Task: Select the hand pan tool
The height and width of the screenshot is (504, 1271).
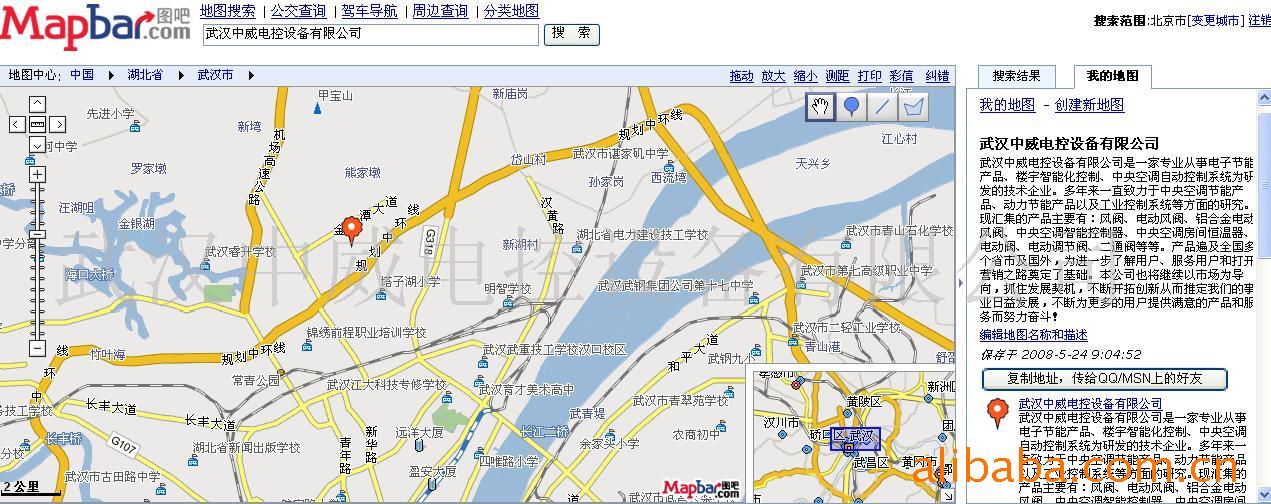Action: (821, 107)
